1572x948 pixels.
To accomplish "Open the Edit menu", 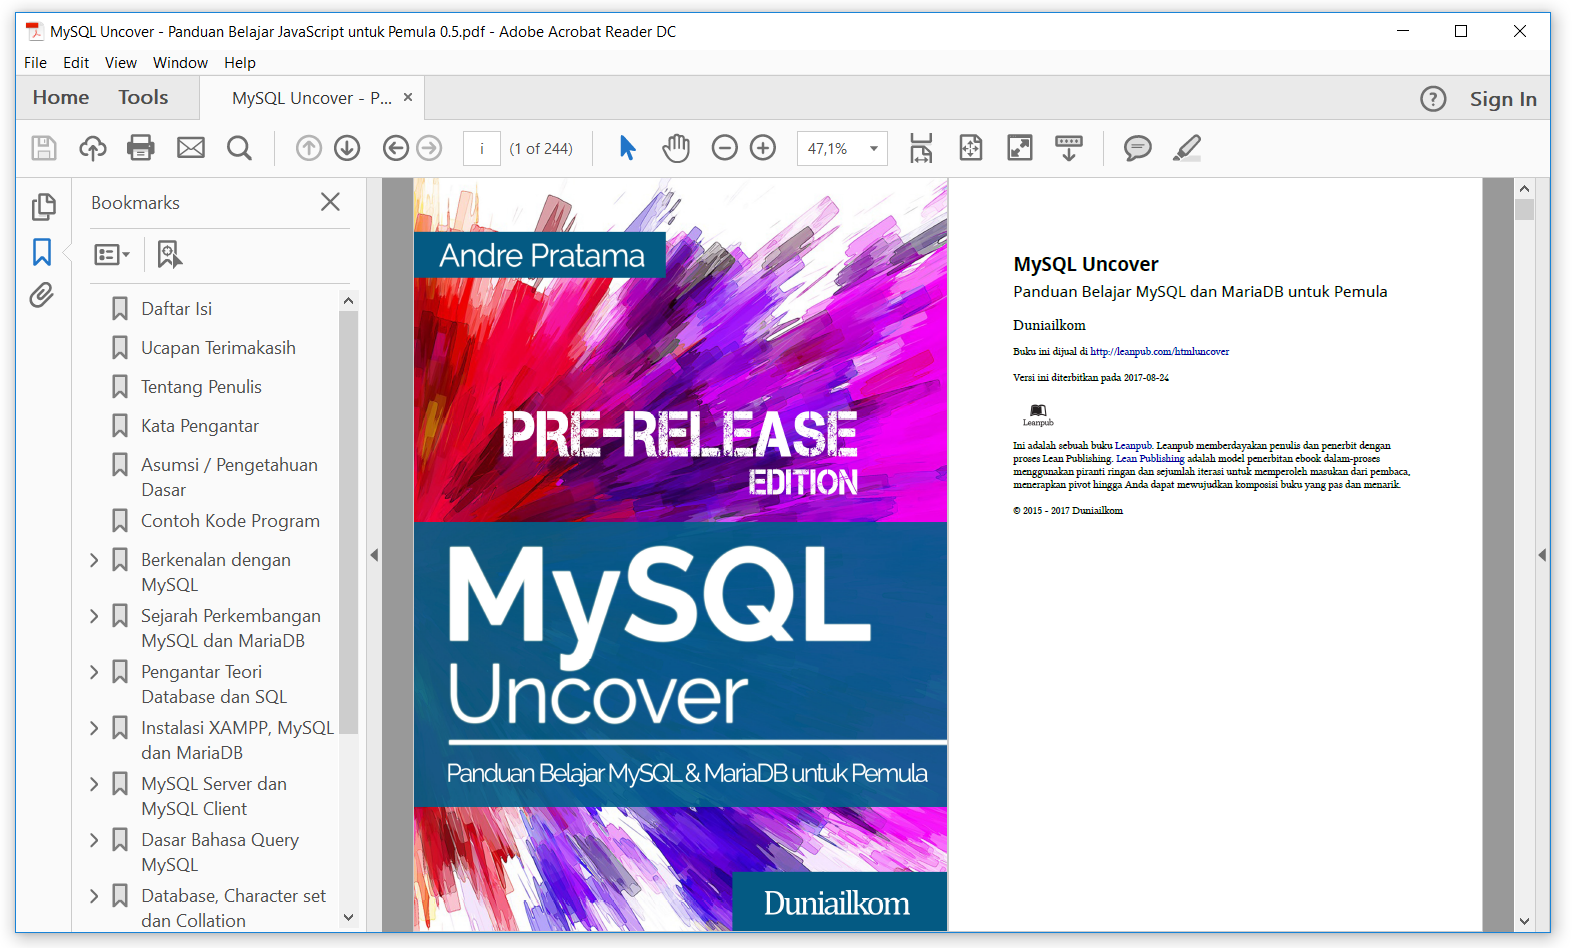I will (x=76, y=62).
